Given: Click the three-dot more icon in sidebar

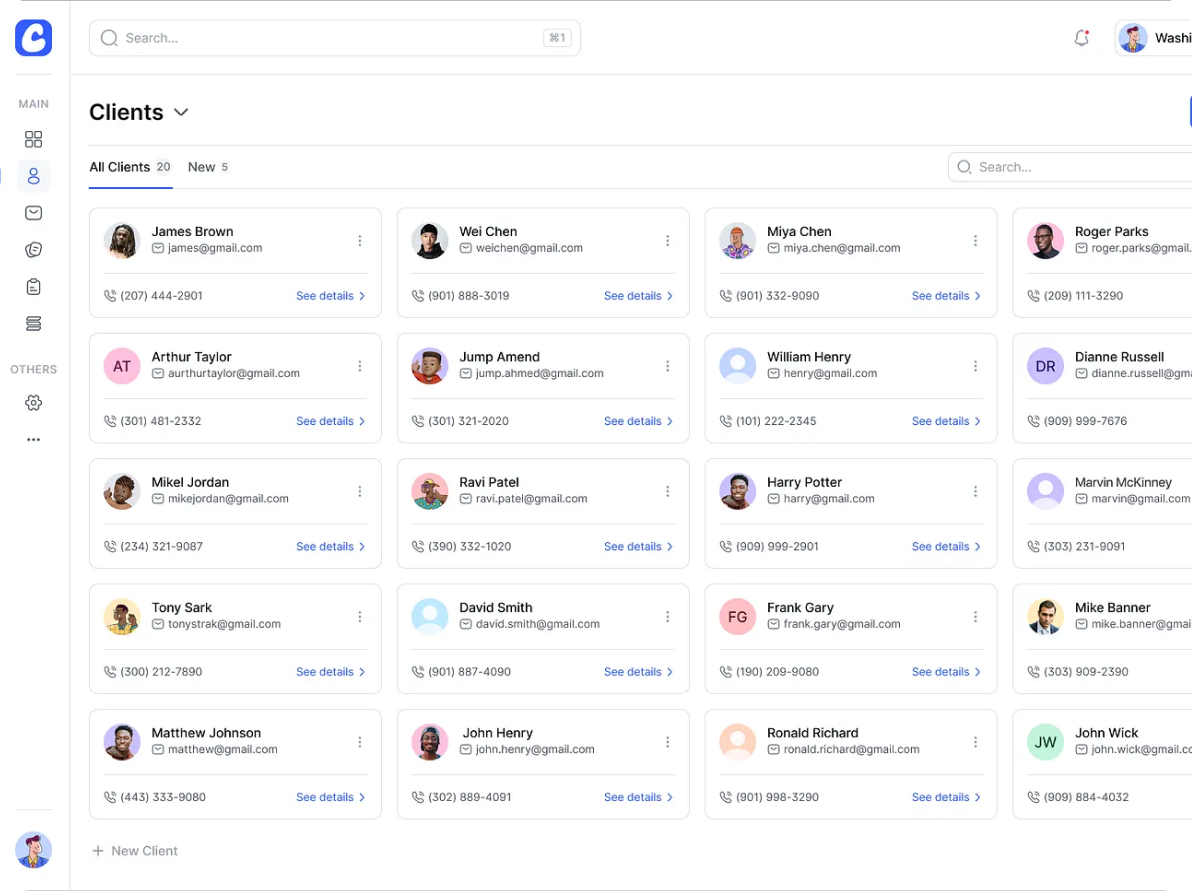Looking at the screenshot, I should coord(33,440).
